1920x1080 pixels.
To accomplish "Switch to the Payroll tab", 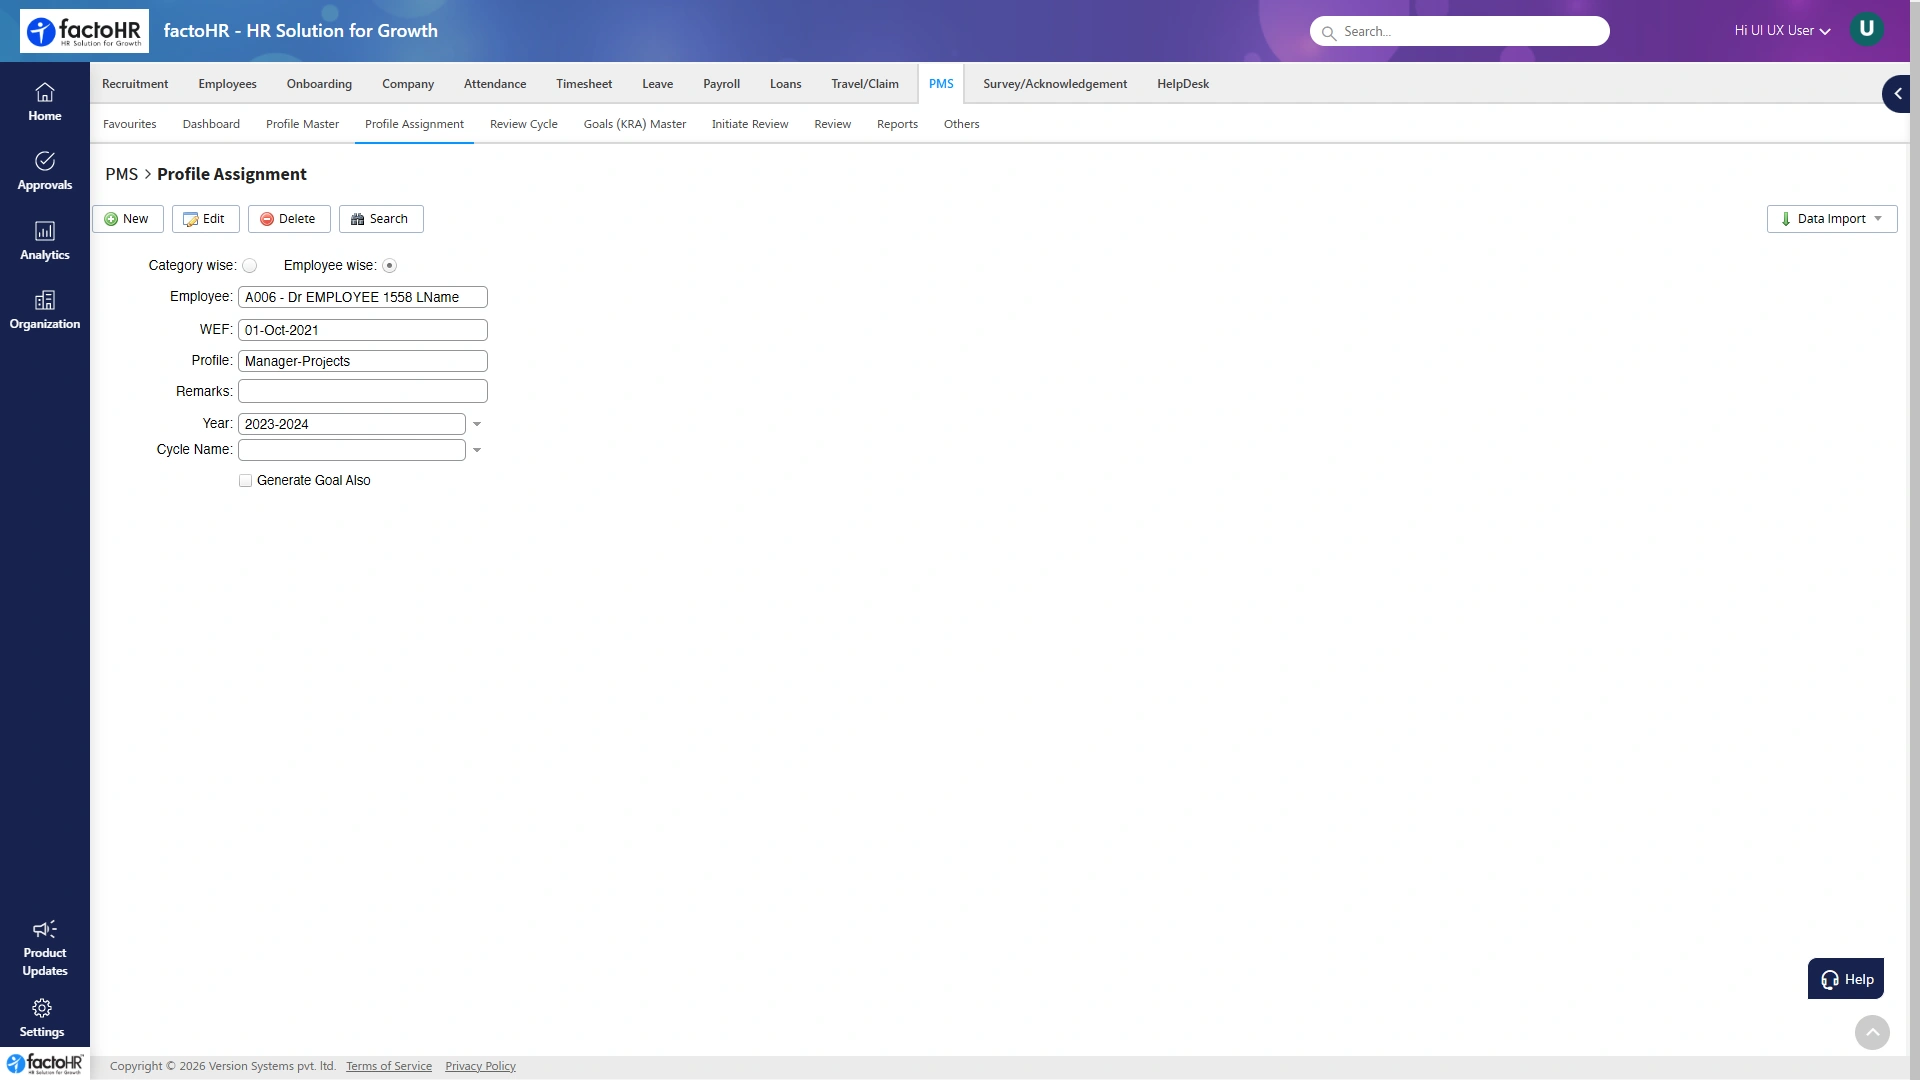I will [721, 84].
